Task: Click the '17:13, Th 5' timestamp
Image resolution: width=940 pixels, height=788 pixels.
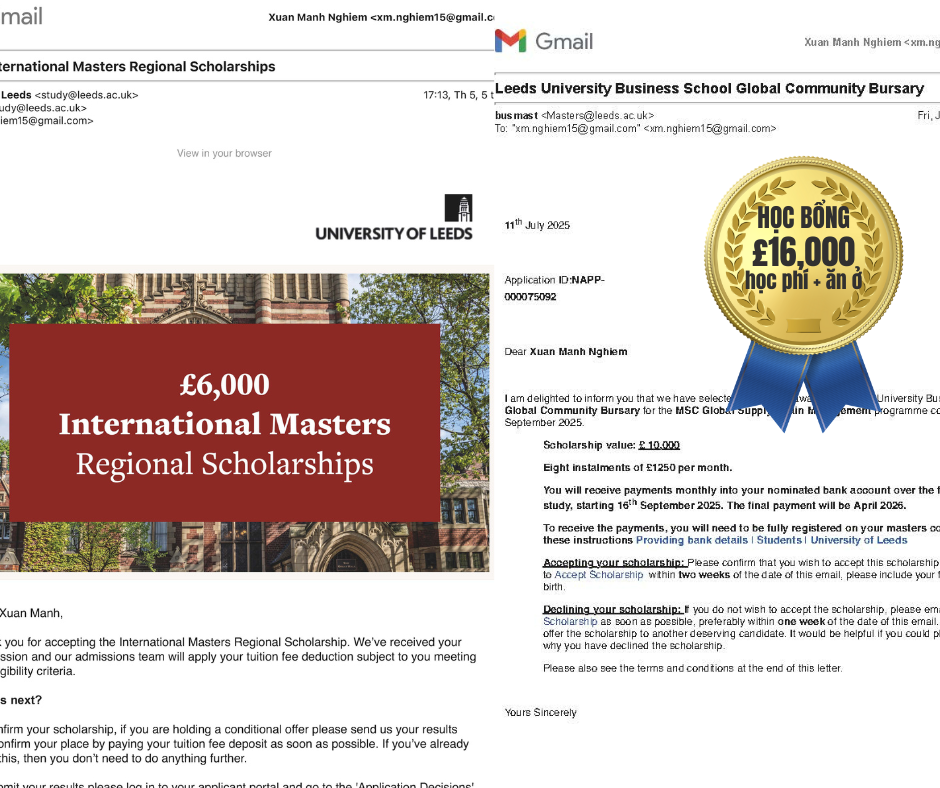Action: (x=451, y=95)
